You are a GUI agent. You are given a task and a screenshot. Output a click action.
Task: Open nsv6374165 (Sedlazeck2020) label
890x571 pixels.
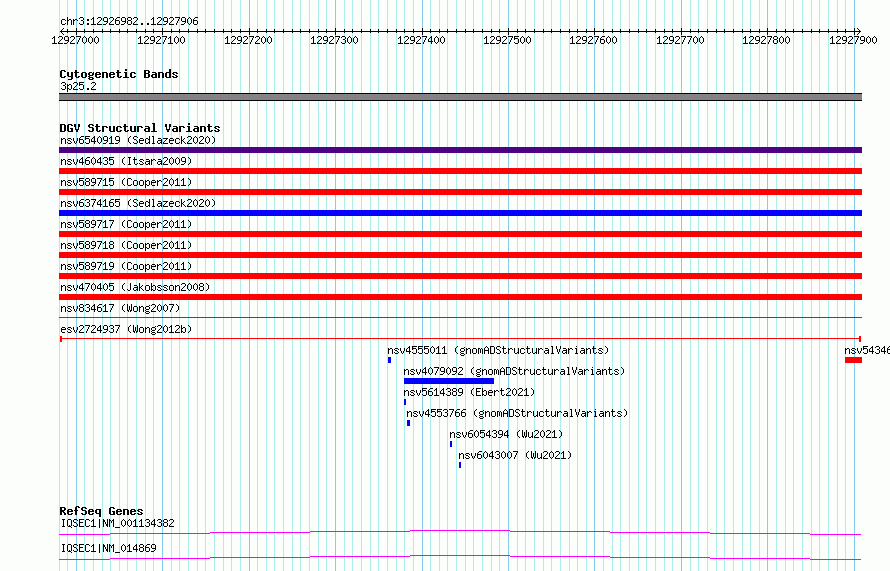click(138, 203)
